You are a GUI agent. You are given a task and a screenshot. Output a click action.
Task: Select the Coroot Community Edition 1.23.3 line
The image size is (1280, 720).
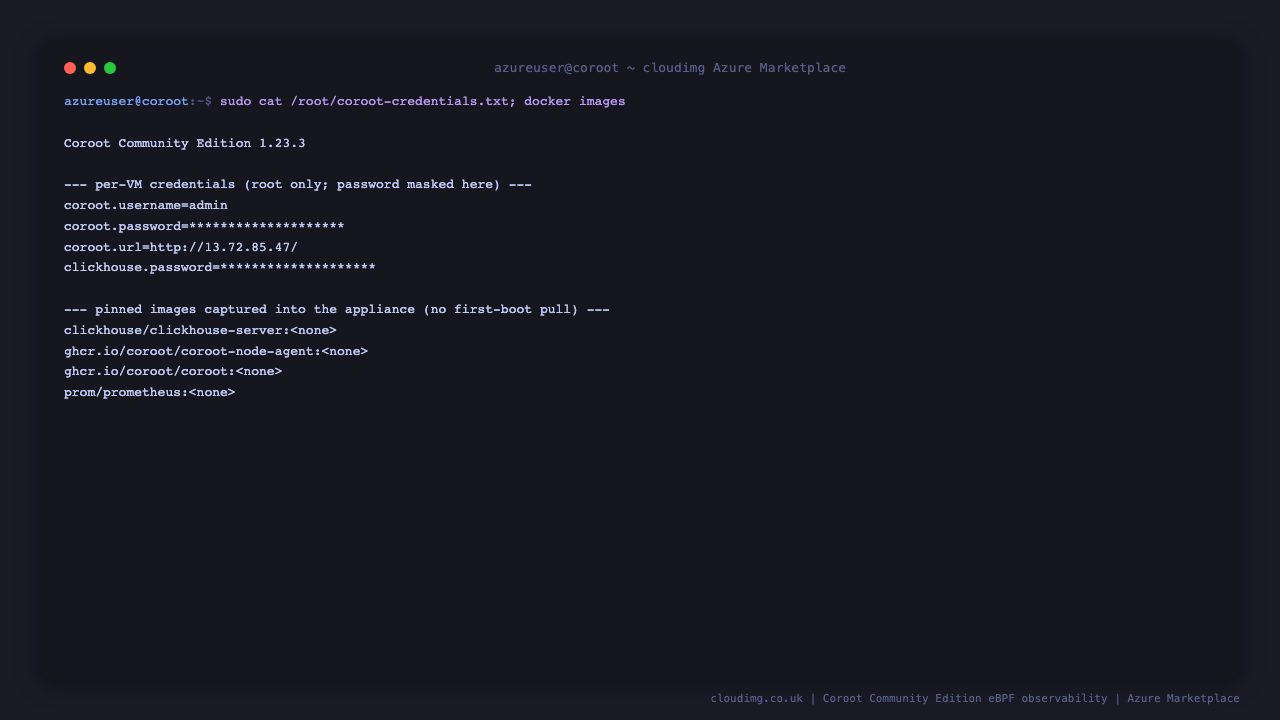[x=185, y=143]
